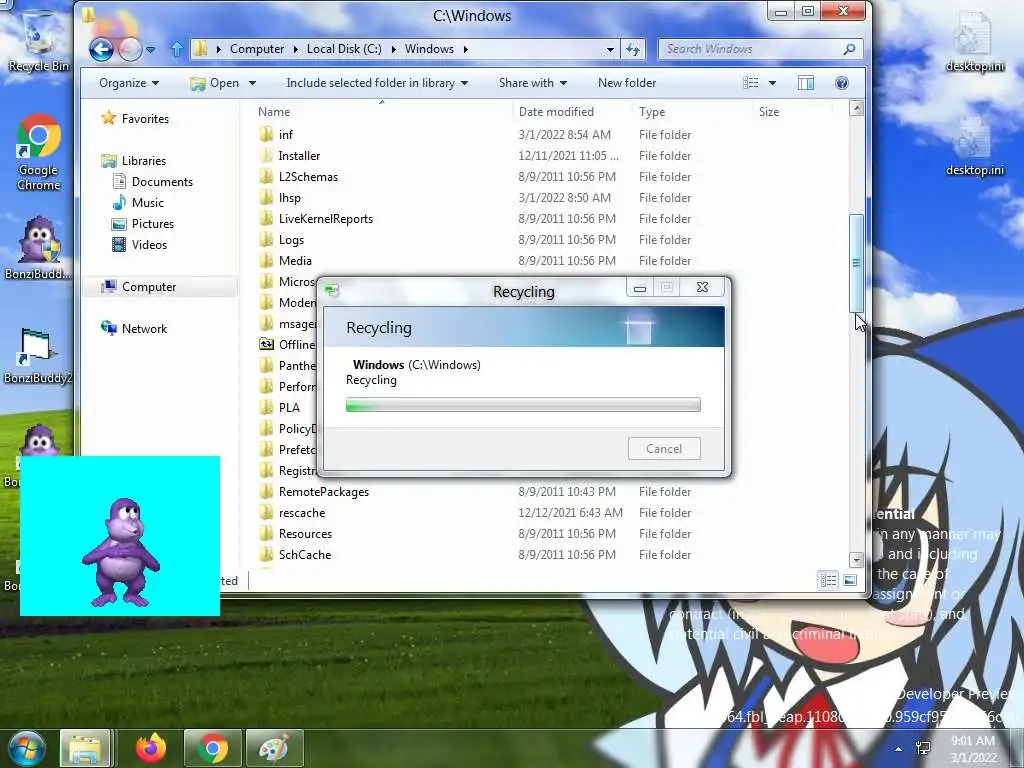Select the Logs folder
Viewport: 1024px width, 768px height.
click(291, 240)
